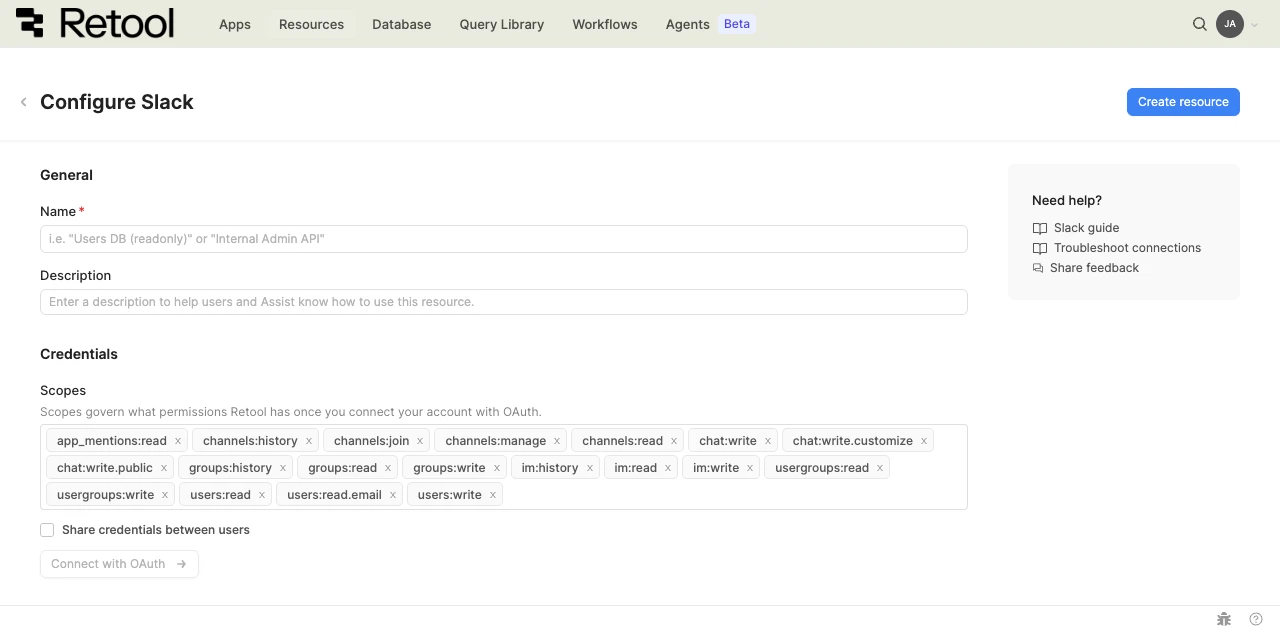
Task: Open the Agents tab
Action: coord(688,24)
